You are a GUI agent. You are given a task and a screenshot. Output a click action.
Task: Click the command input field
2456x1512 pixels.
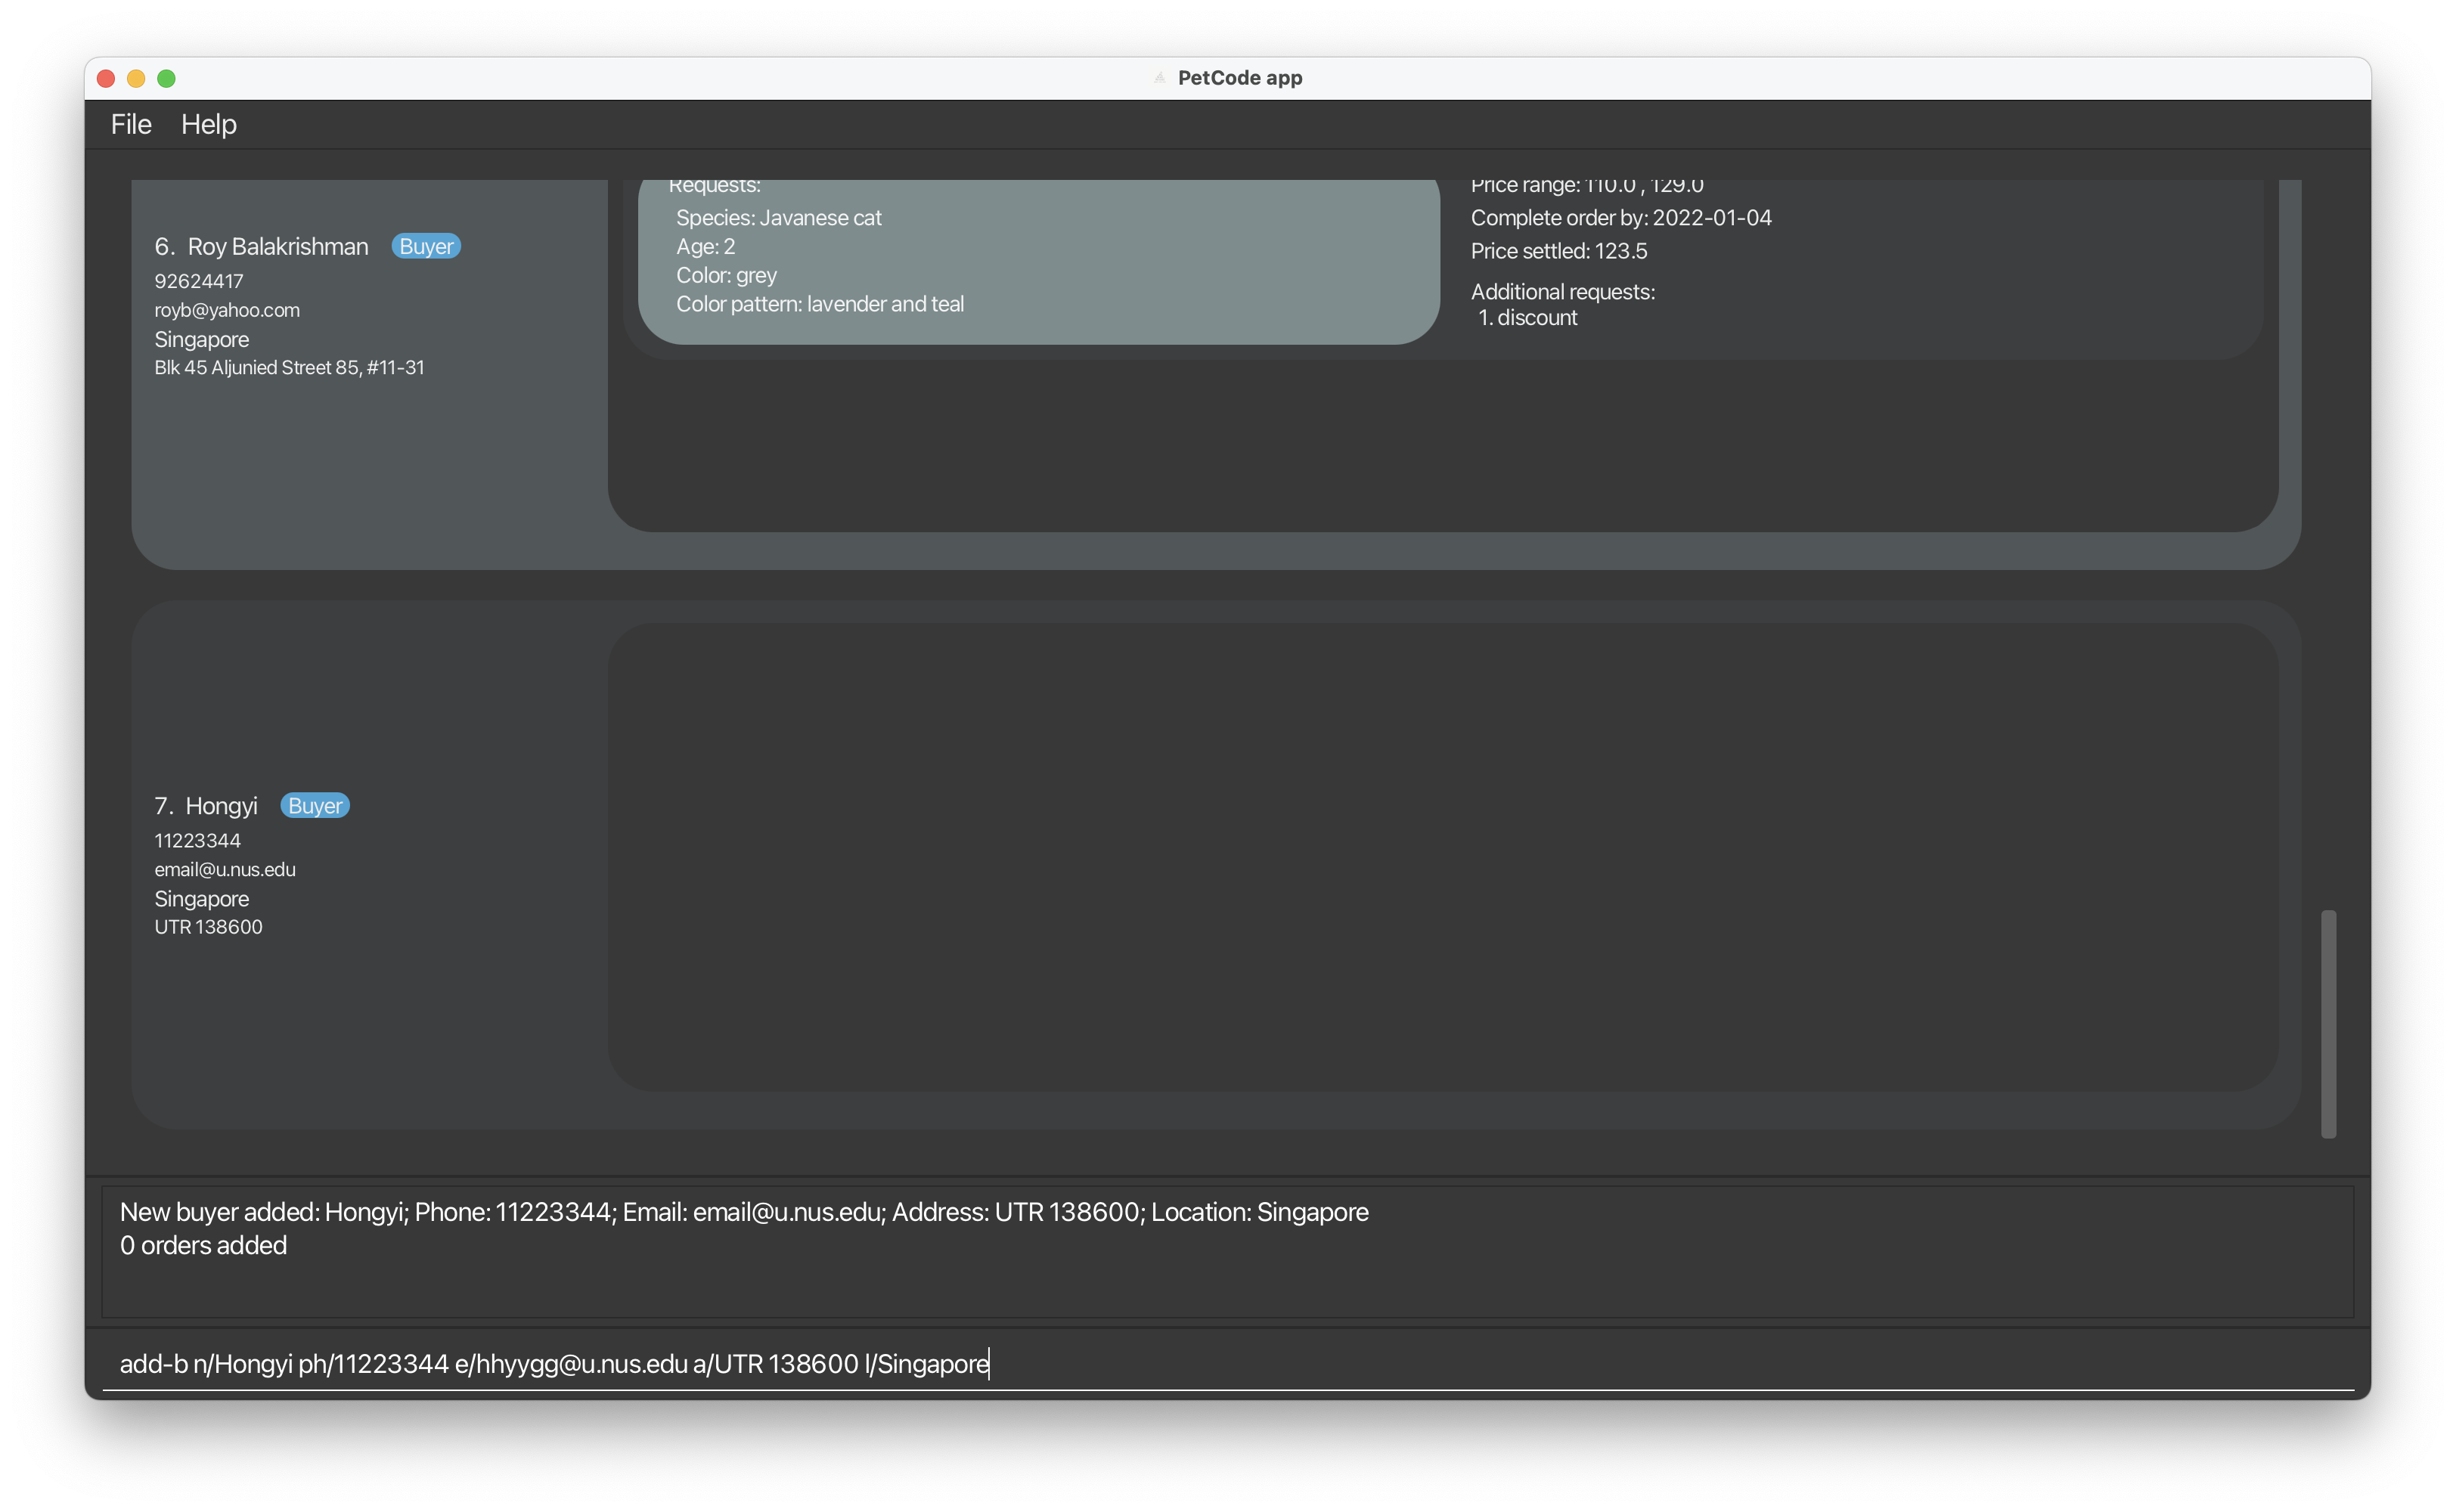(x=1227, y=1364)
